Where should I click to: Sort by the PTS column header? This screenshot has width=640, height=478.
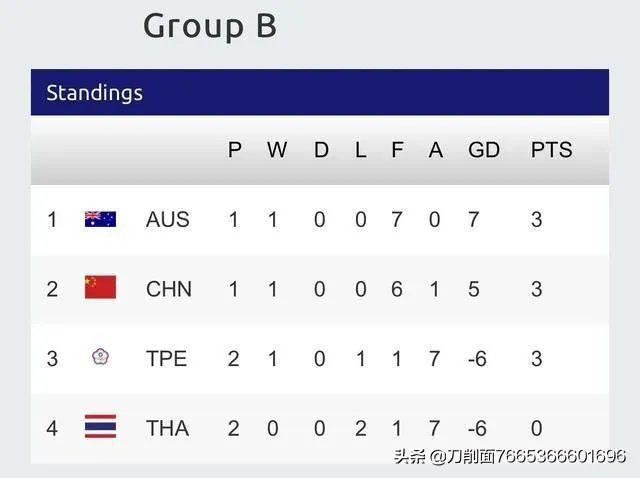551,150
